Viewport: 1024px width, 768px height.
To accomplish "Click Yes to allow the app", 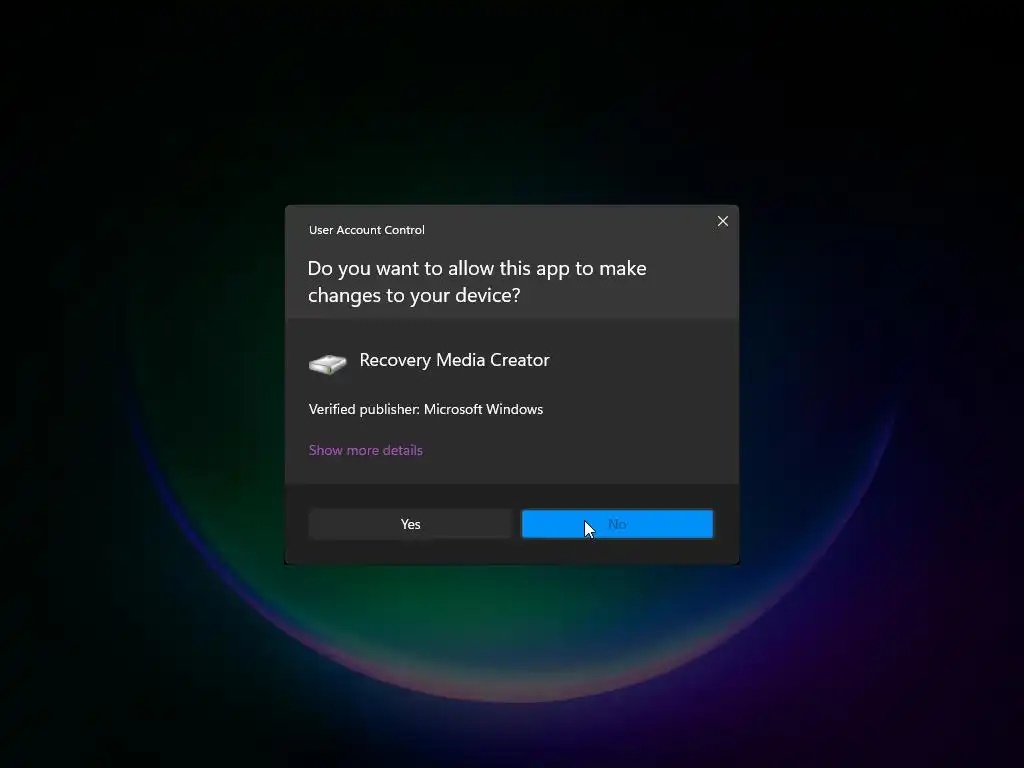I will click(x=410, y=524).
